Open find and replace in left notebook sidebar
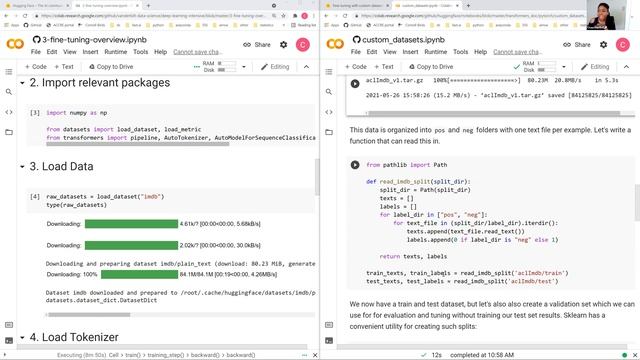The image size is (640, 360). (9, 92)
